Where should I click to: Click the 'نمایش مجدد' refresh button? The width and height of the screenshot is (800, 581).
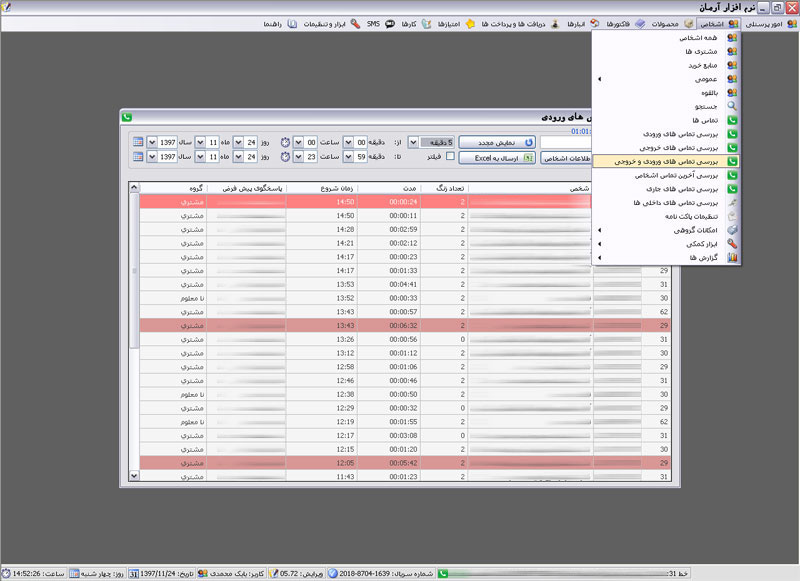tap(497, 142)
